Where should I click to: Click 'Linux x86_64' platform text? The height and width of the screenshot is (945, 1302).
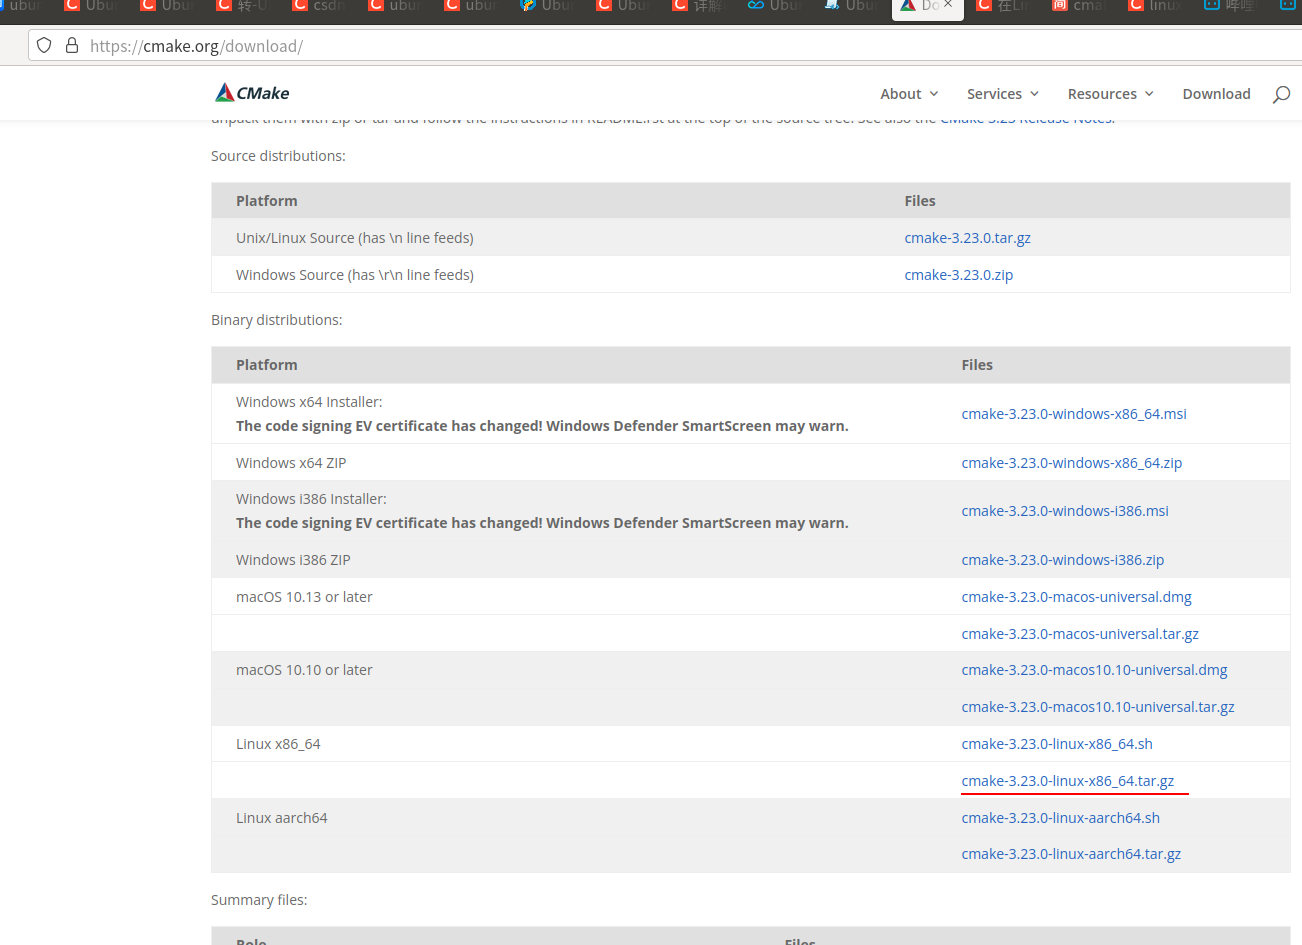[x=278, y=744]
